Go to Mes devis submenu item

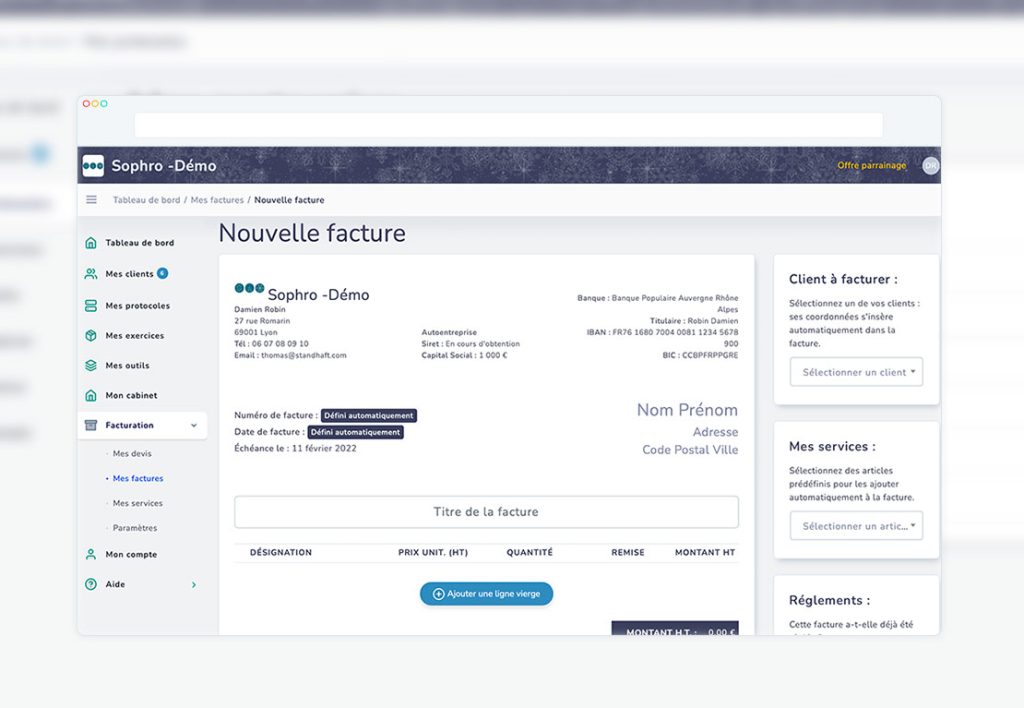click(x=132, y=454)
